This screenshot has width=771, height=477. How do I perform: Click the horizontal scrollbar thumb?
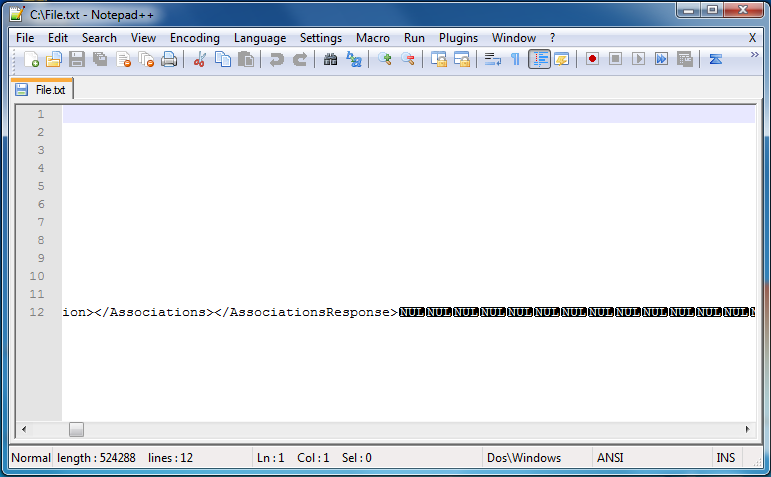(x=76, y=429)
